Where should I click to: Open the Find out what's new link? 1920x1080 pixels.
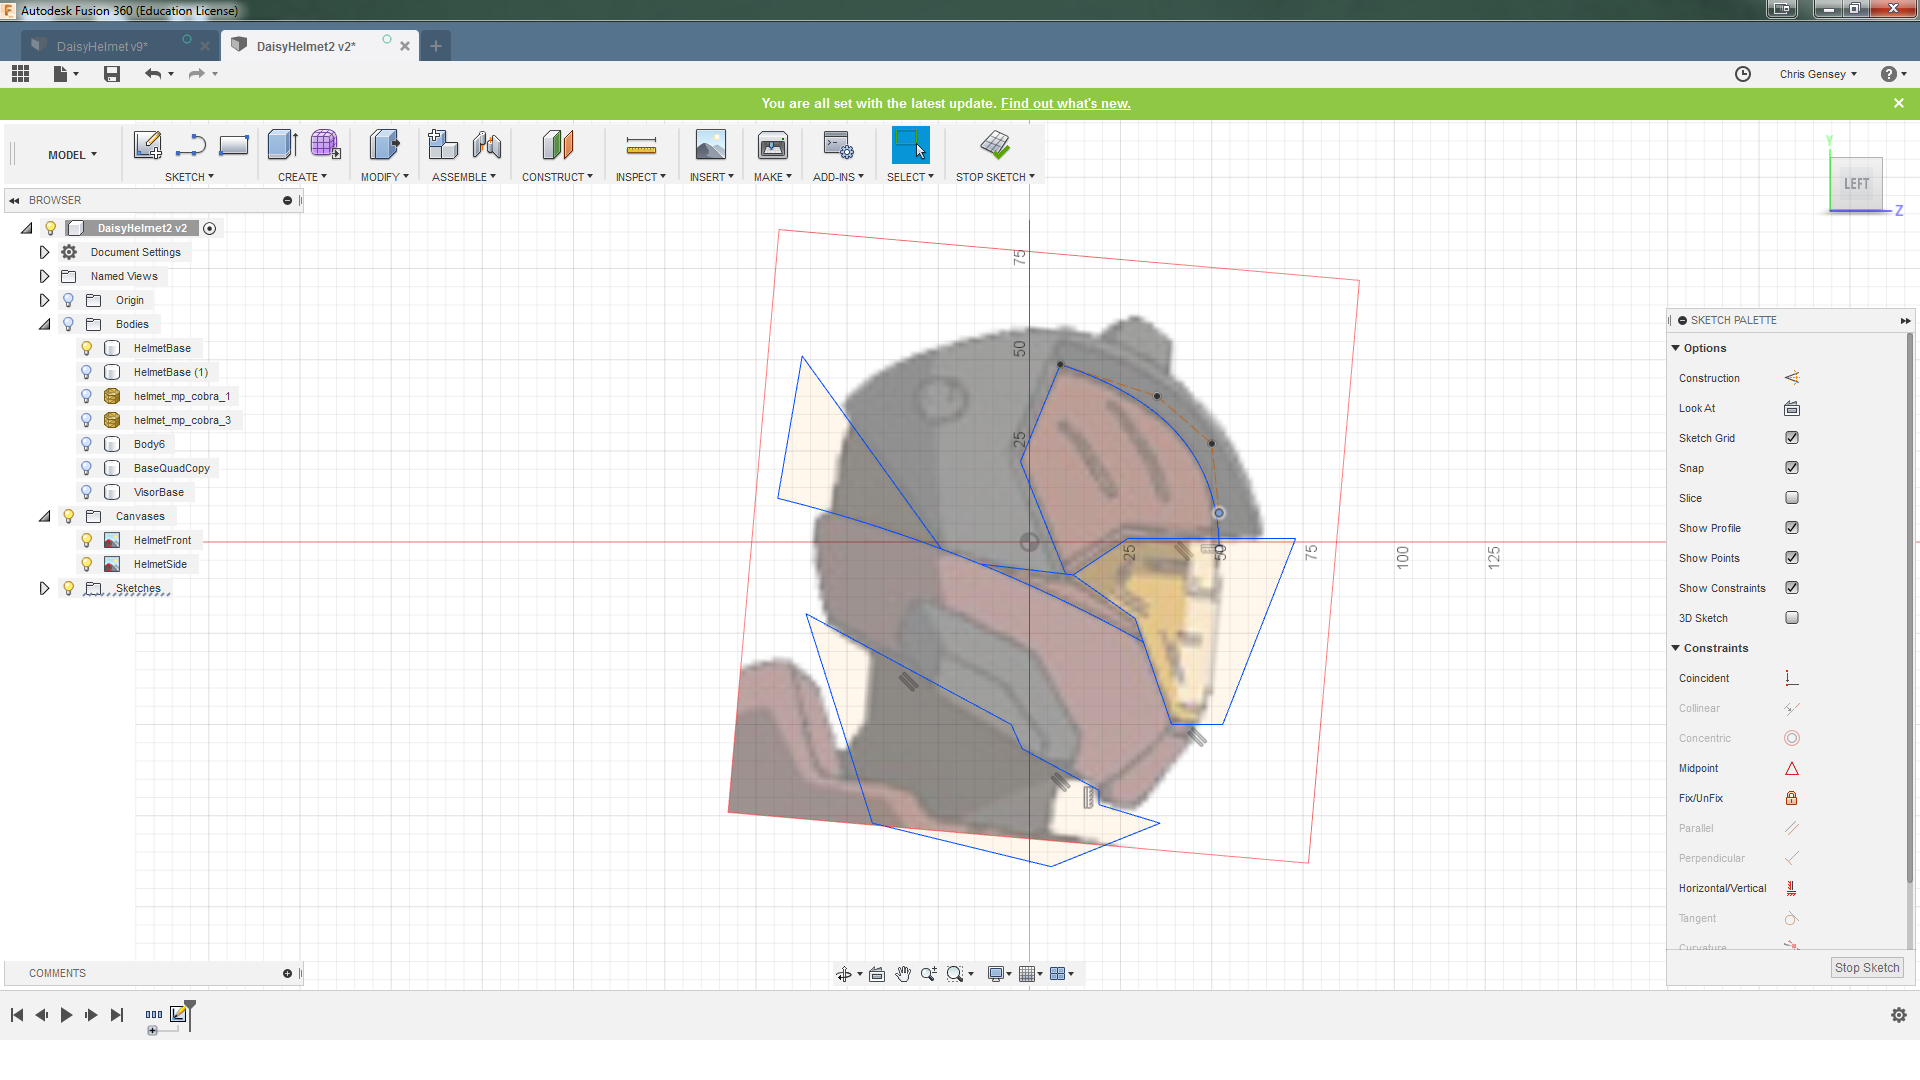coord(1065,103)
